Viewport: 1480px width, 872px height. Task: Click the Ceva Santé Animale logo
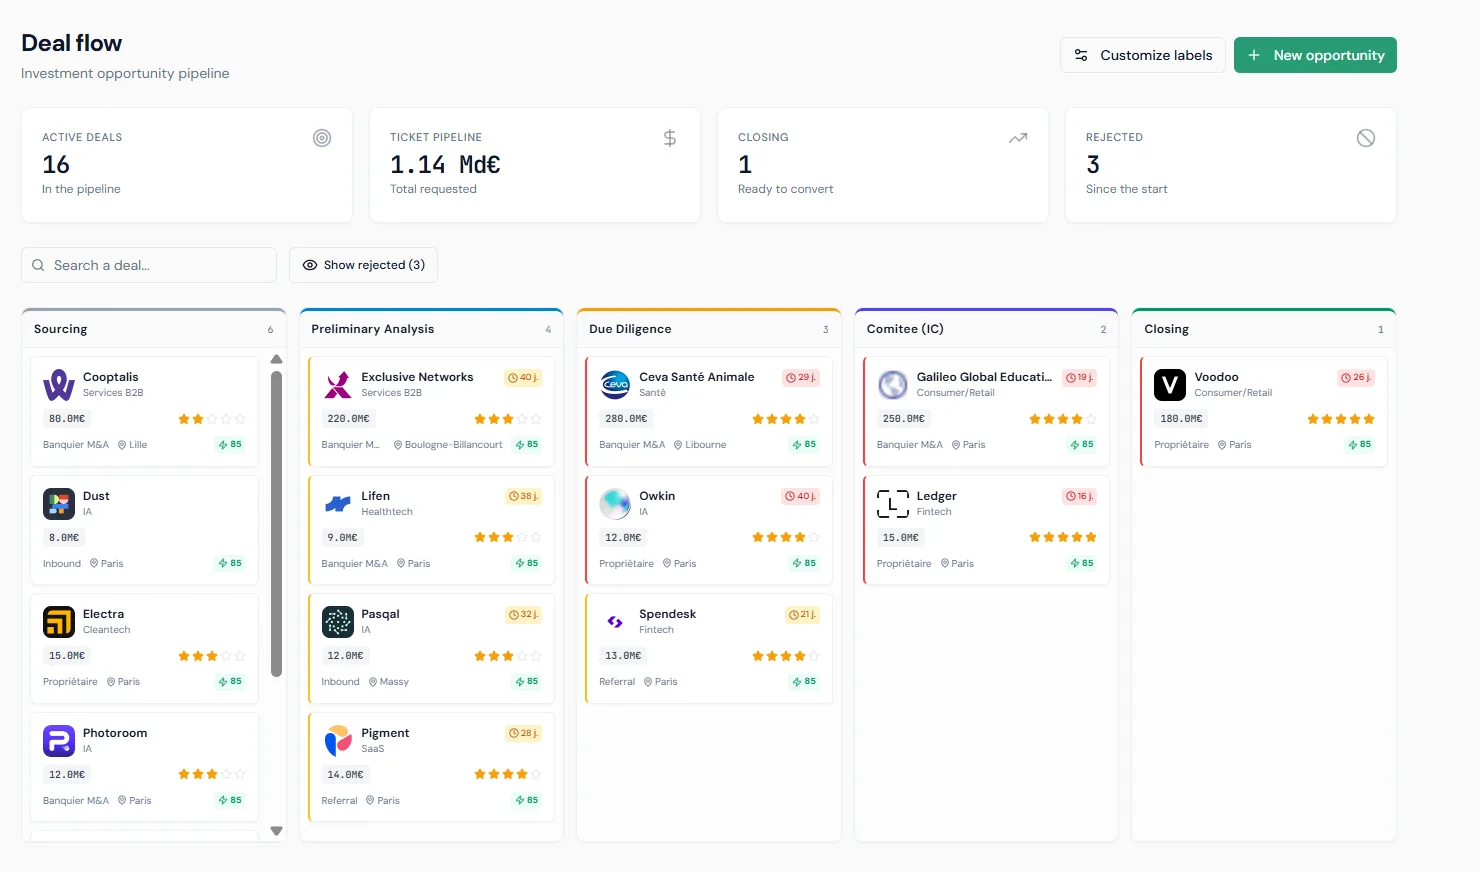tap(615, 385)
